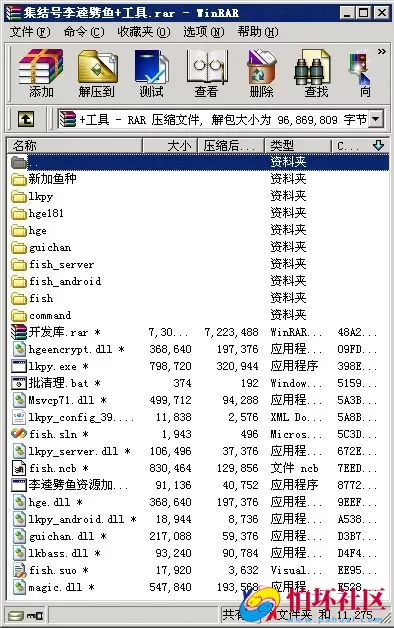Select the 新加鱼种 folder icon
Viewport: 394px width, 628px height.
19,179
